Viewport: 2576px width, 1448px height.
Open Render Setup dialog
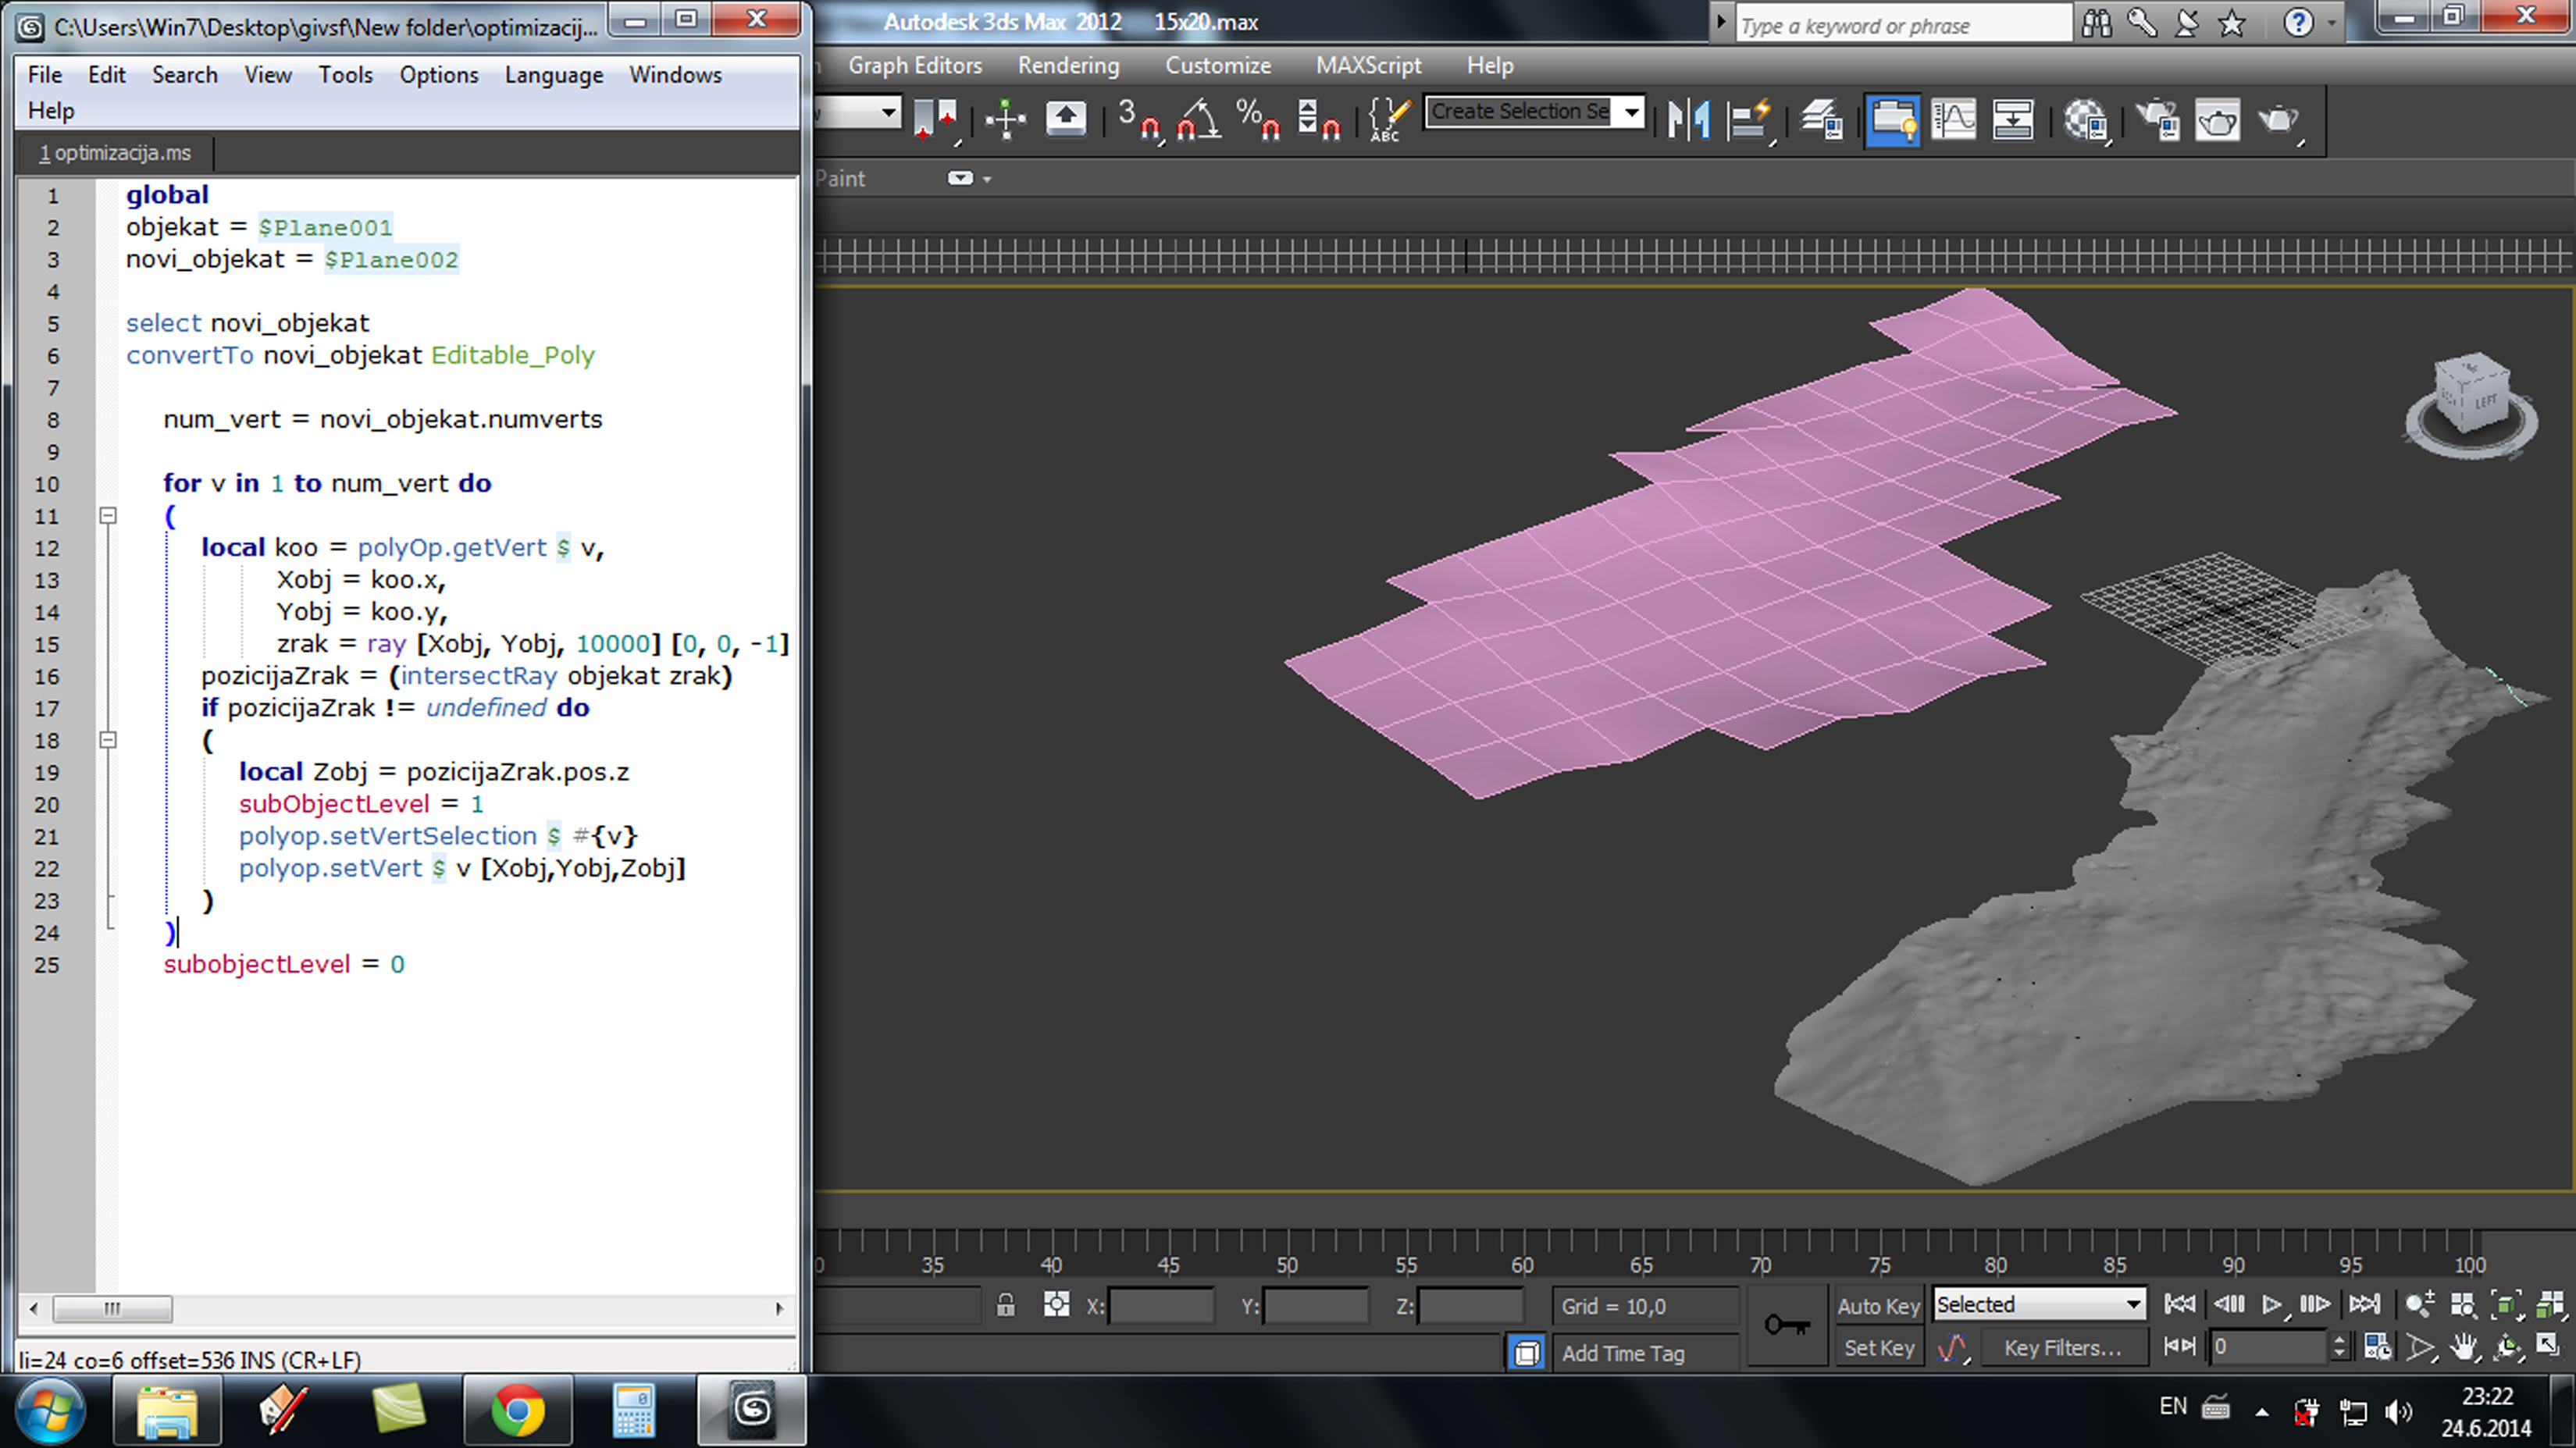point(2158,119)
